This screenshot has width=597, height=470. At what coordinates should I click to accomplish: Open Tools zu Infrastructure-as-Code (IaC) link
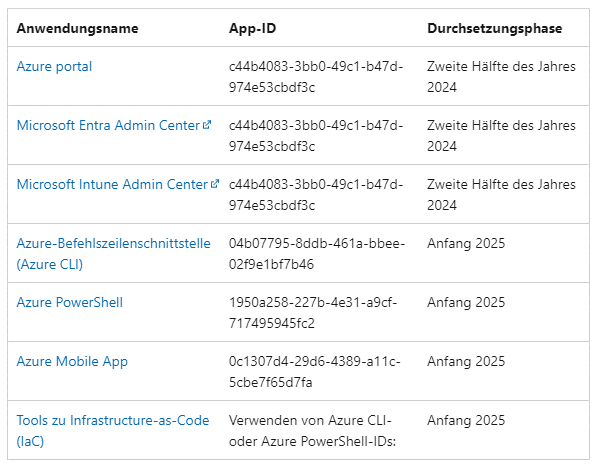point(113,431)
